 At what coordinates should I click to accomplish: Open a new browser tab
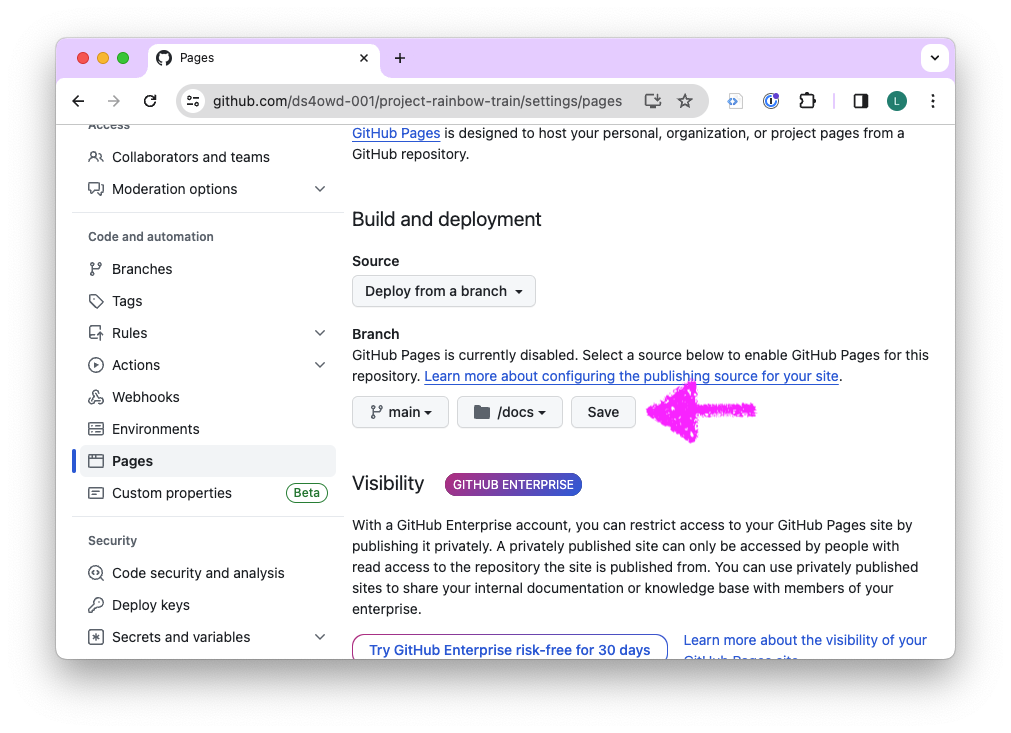click(x=400, y=58)
